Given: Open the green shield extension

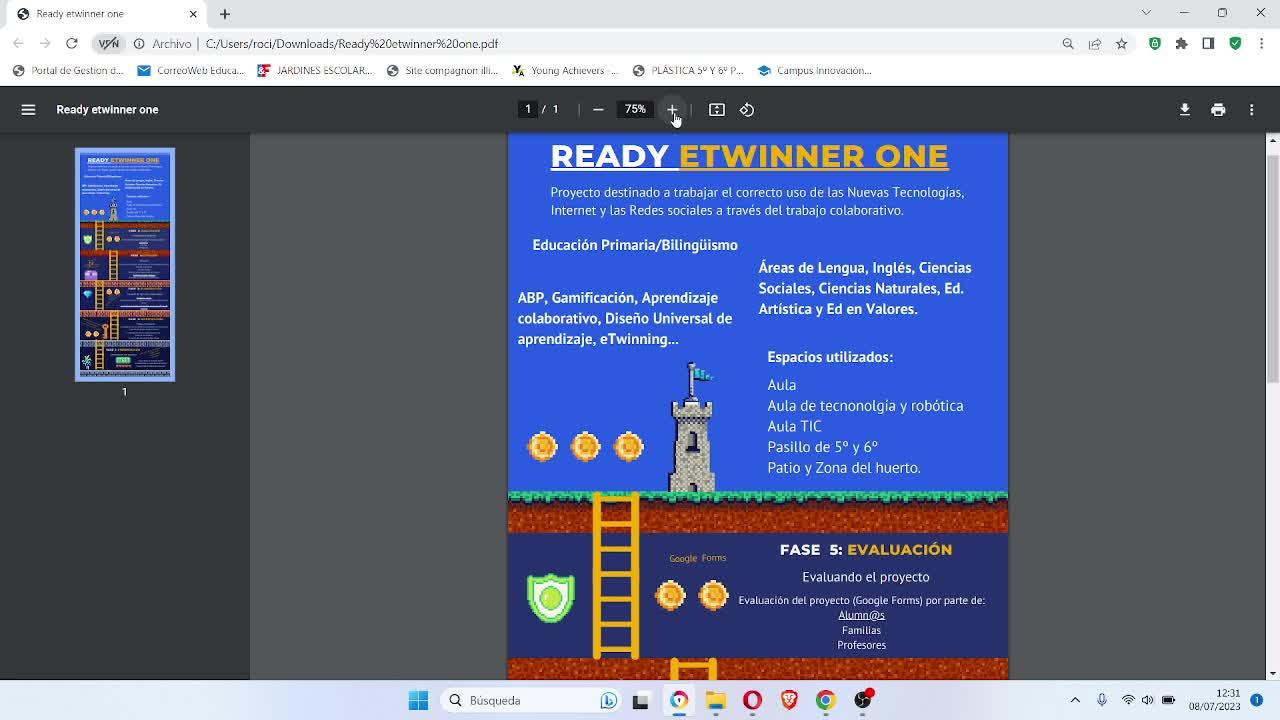Looking at the screenshot, I should point(1155,44).
